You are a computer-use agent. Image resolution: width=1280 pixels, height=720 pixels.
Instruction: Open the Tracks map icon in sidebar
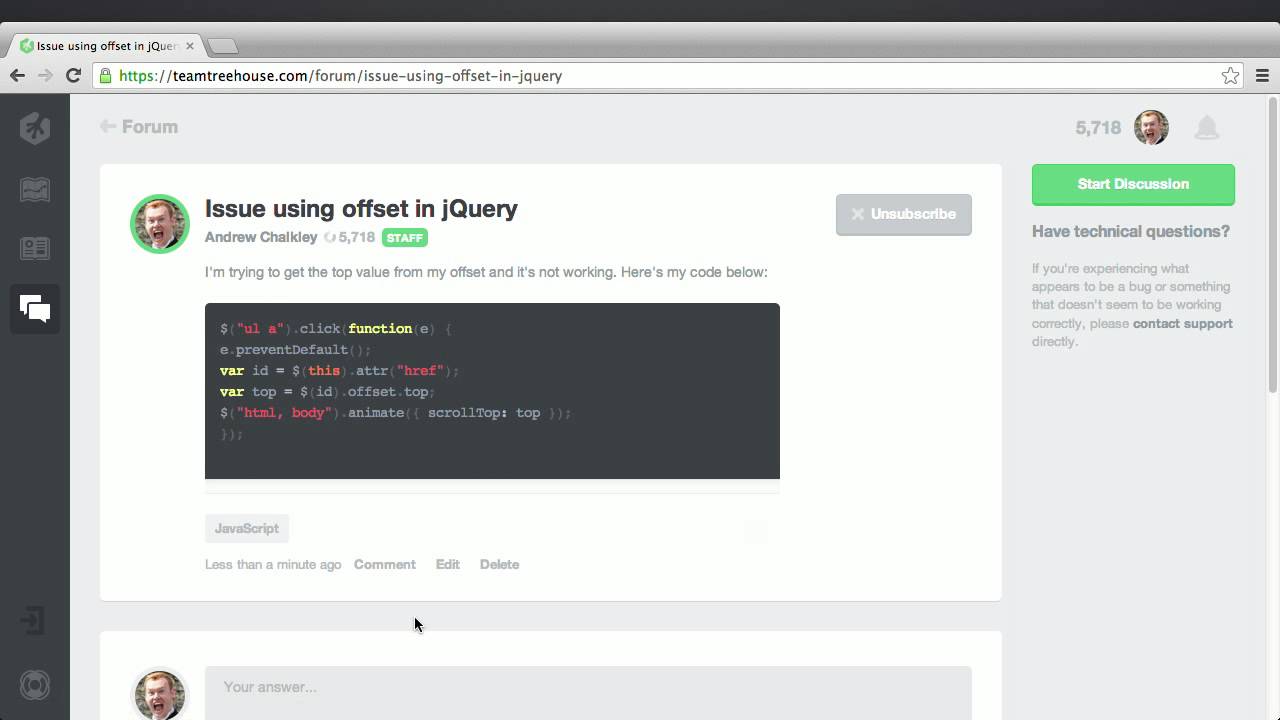[35, 190]
